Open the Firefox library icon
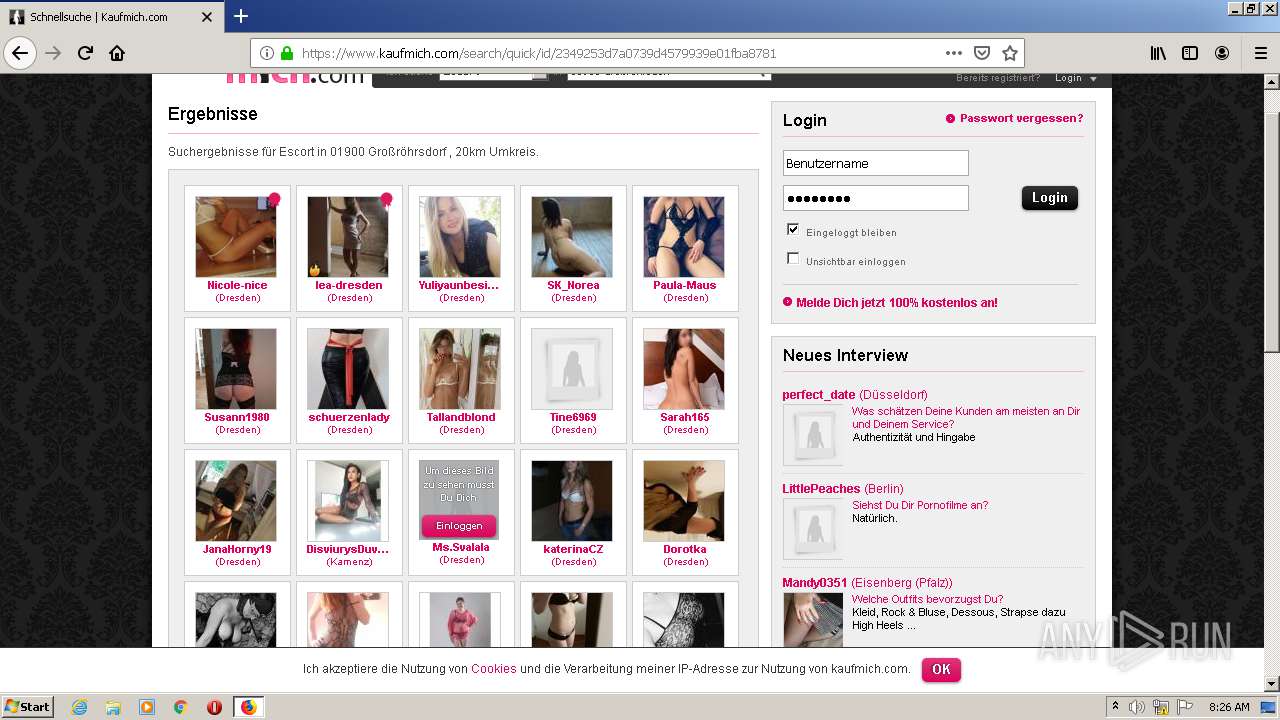 1158,53
